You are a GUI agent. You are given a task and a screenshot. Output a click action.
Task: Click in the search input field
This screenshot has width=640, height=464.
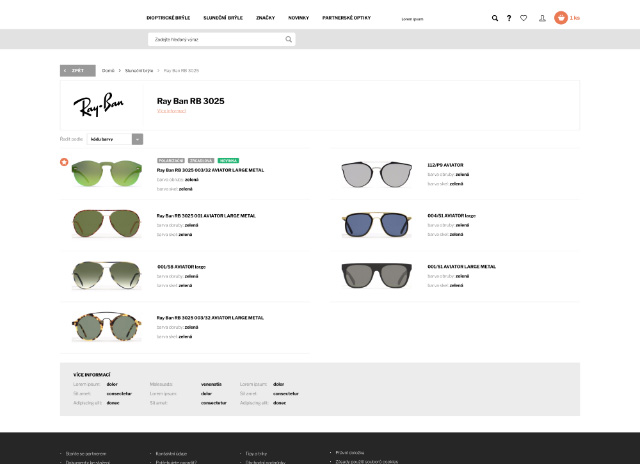pos(215,39)
